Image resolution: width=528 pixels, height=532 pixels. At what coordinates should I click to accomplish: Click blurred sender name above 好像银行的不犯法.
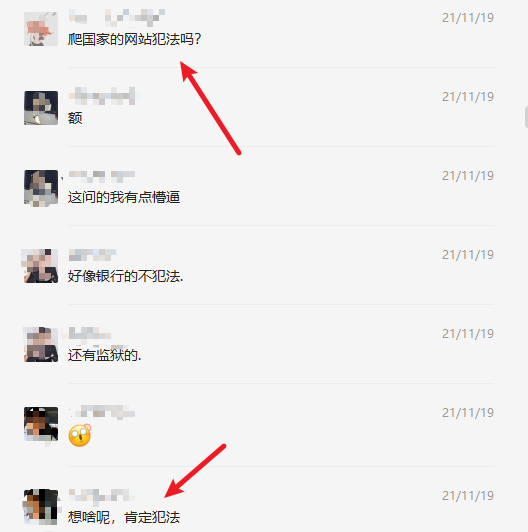[x=92, y=254]
